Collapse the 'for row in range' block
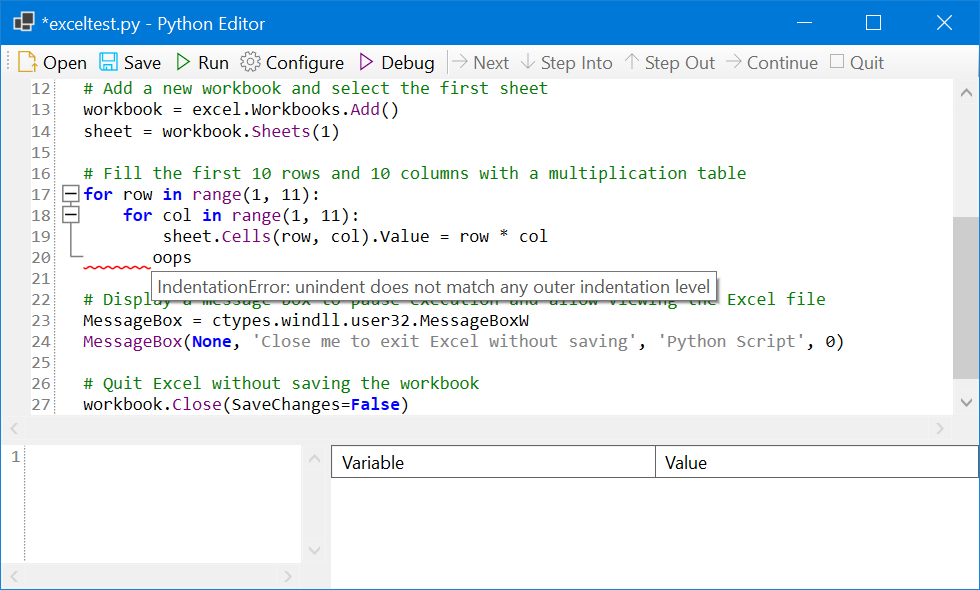The height and width of the screenshot is (590, 980). point(71,194)
